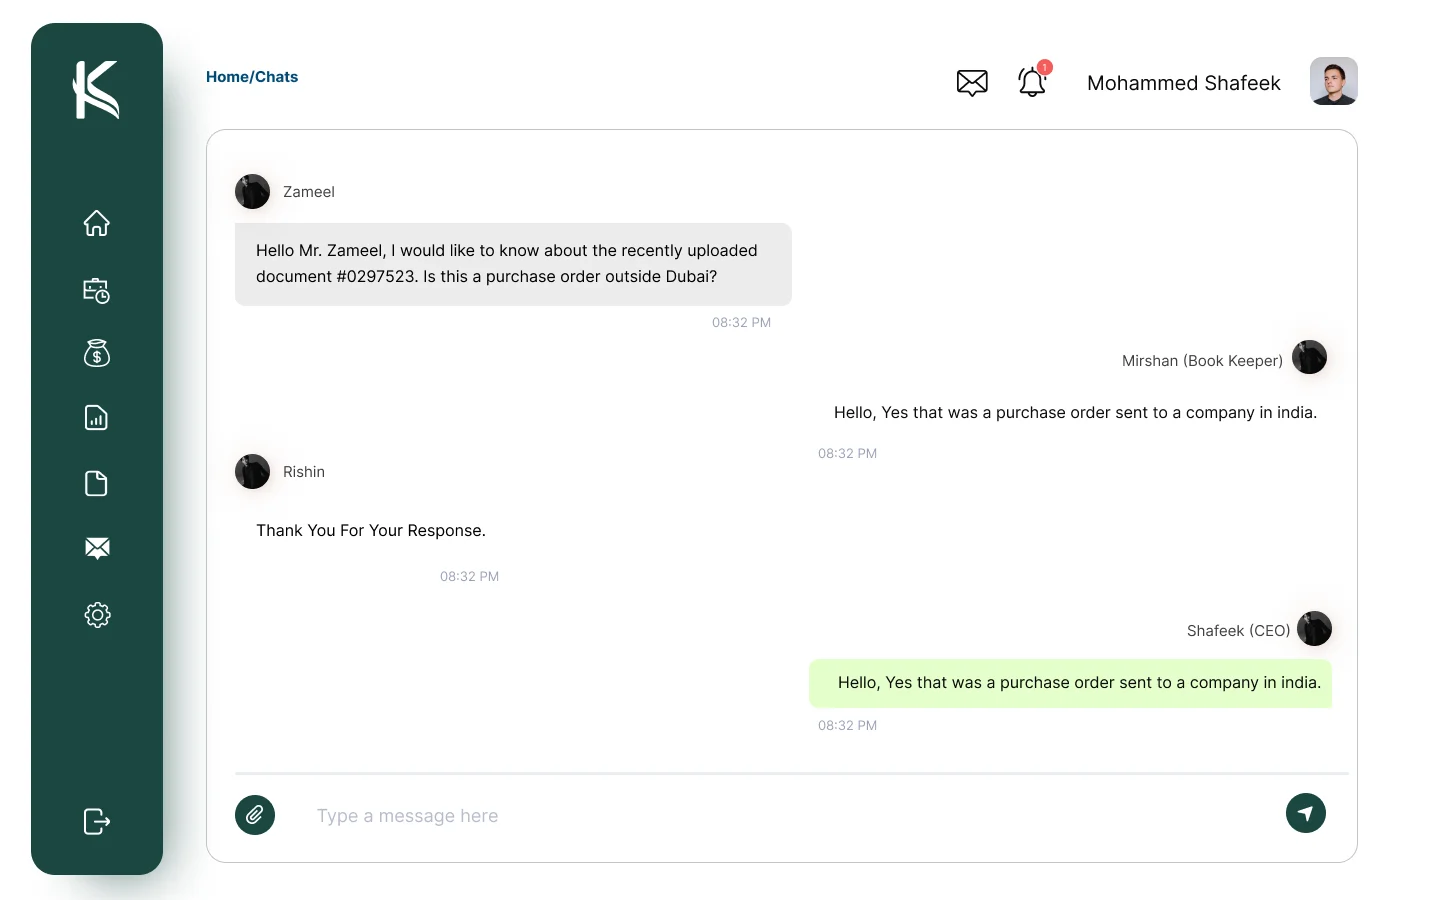Click Shafeek (CEO) avatar
Image resolution: width=1440 pixels, height=900 pixels.
(x=1314, y=629)
